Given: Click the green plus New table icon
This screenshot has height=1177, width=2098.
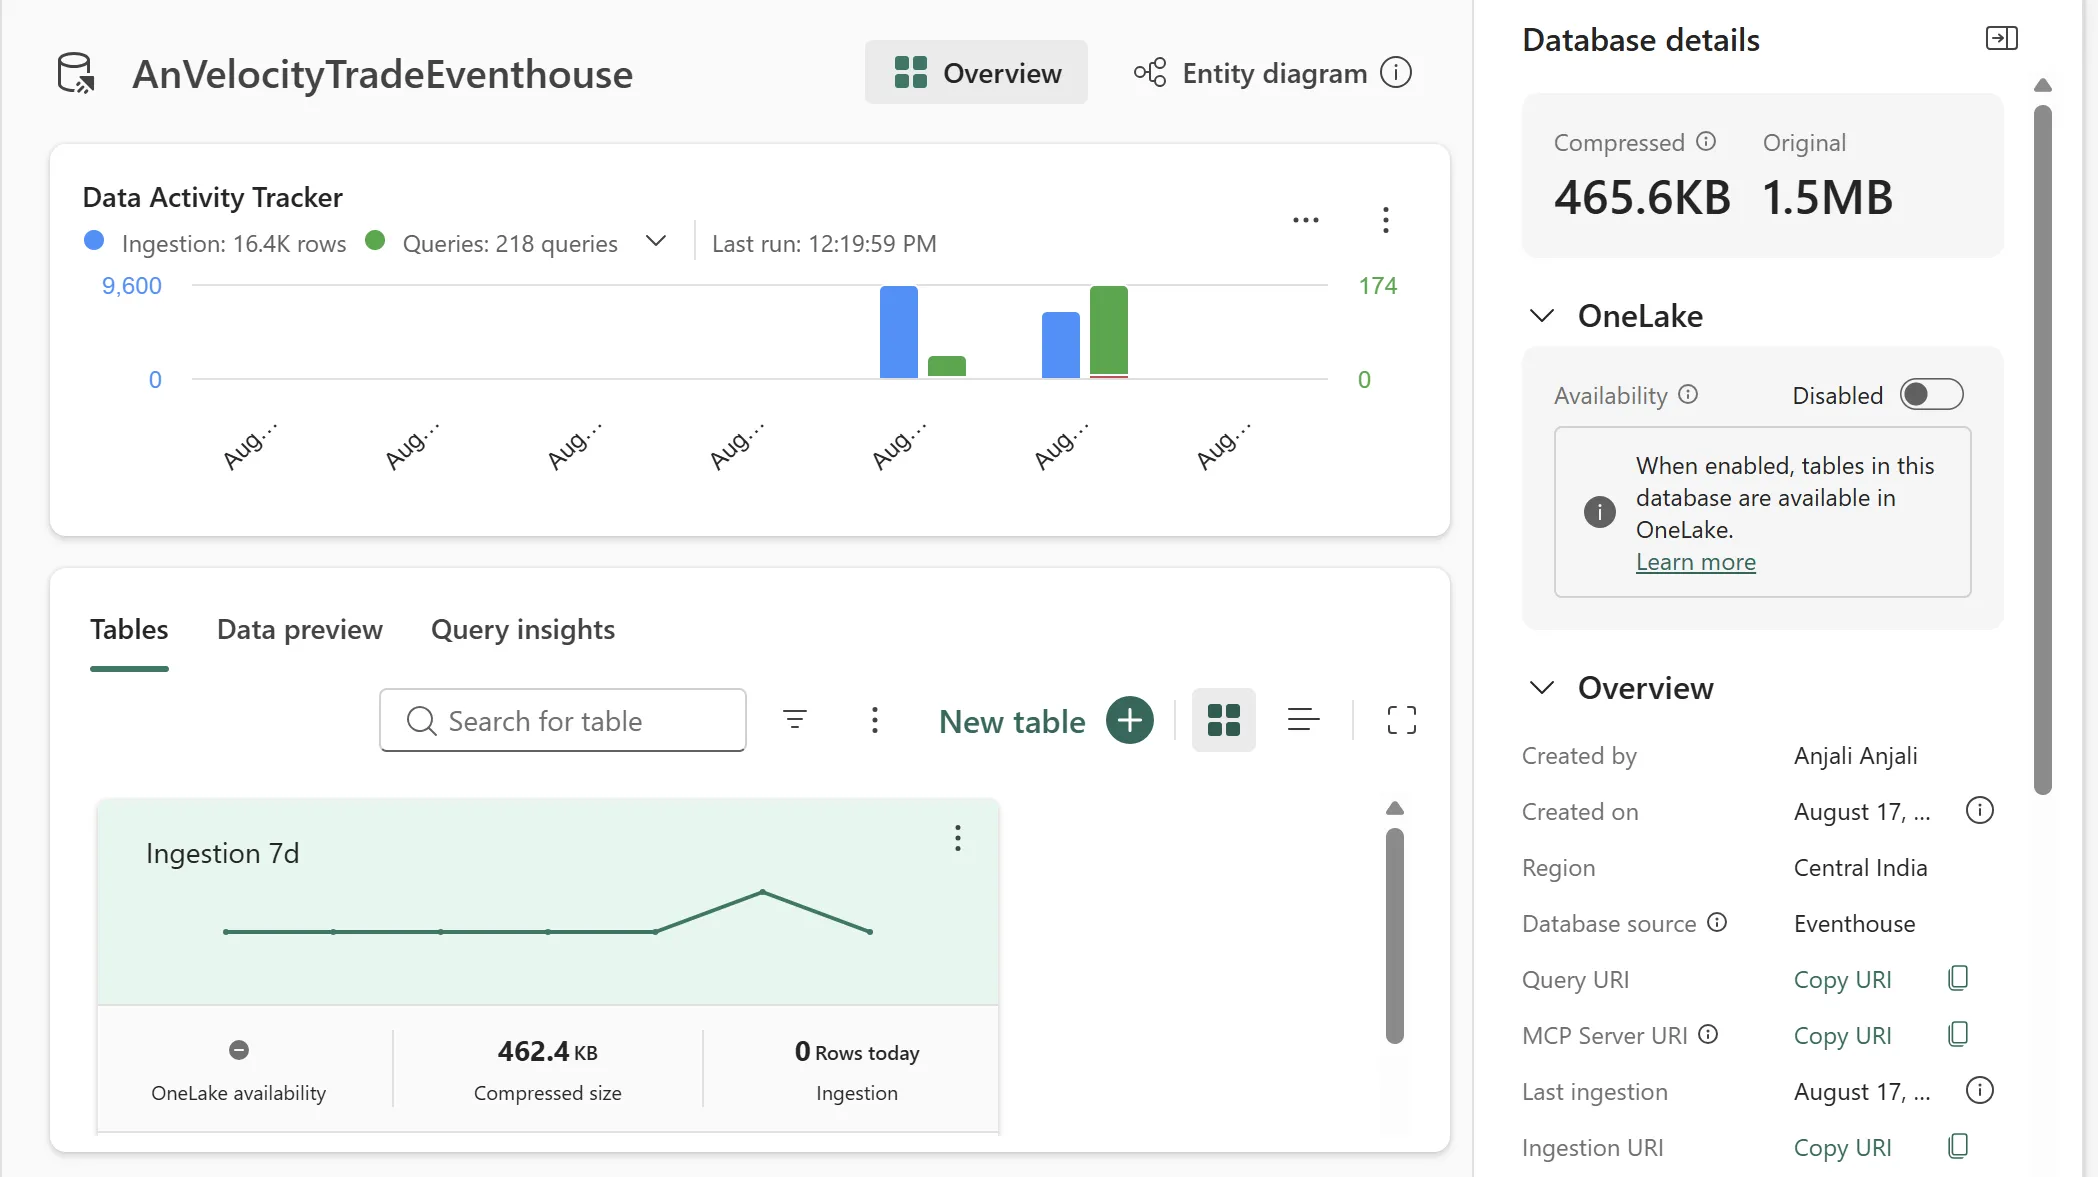Looking at the screenshot, I should [x=1130, y=720].
